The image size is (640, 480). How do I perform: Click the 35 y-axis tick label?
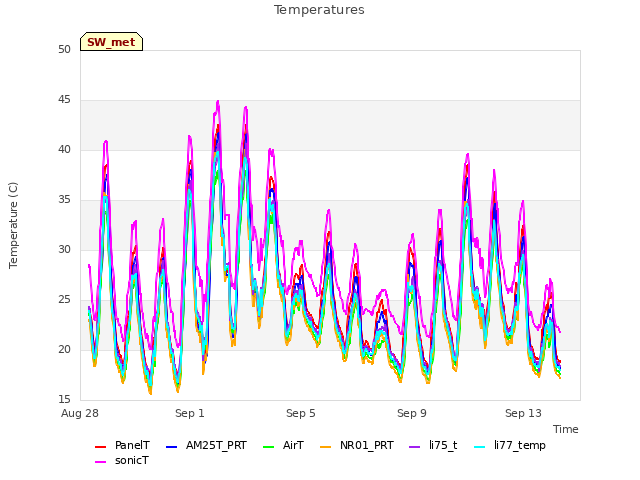(x=64, y=200)
